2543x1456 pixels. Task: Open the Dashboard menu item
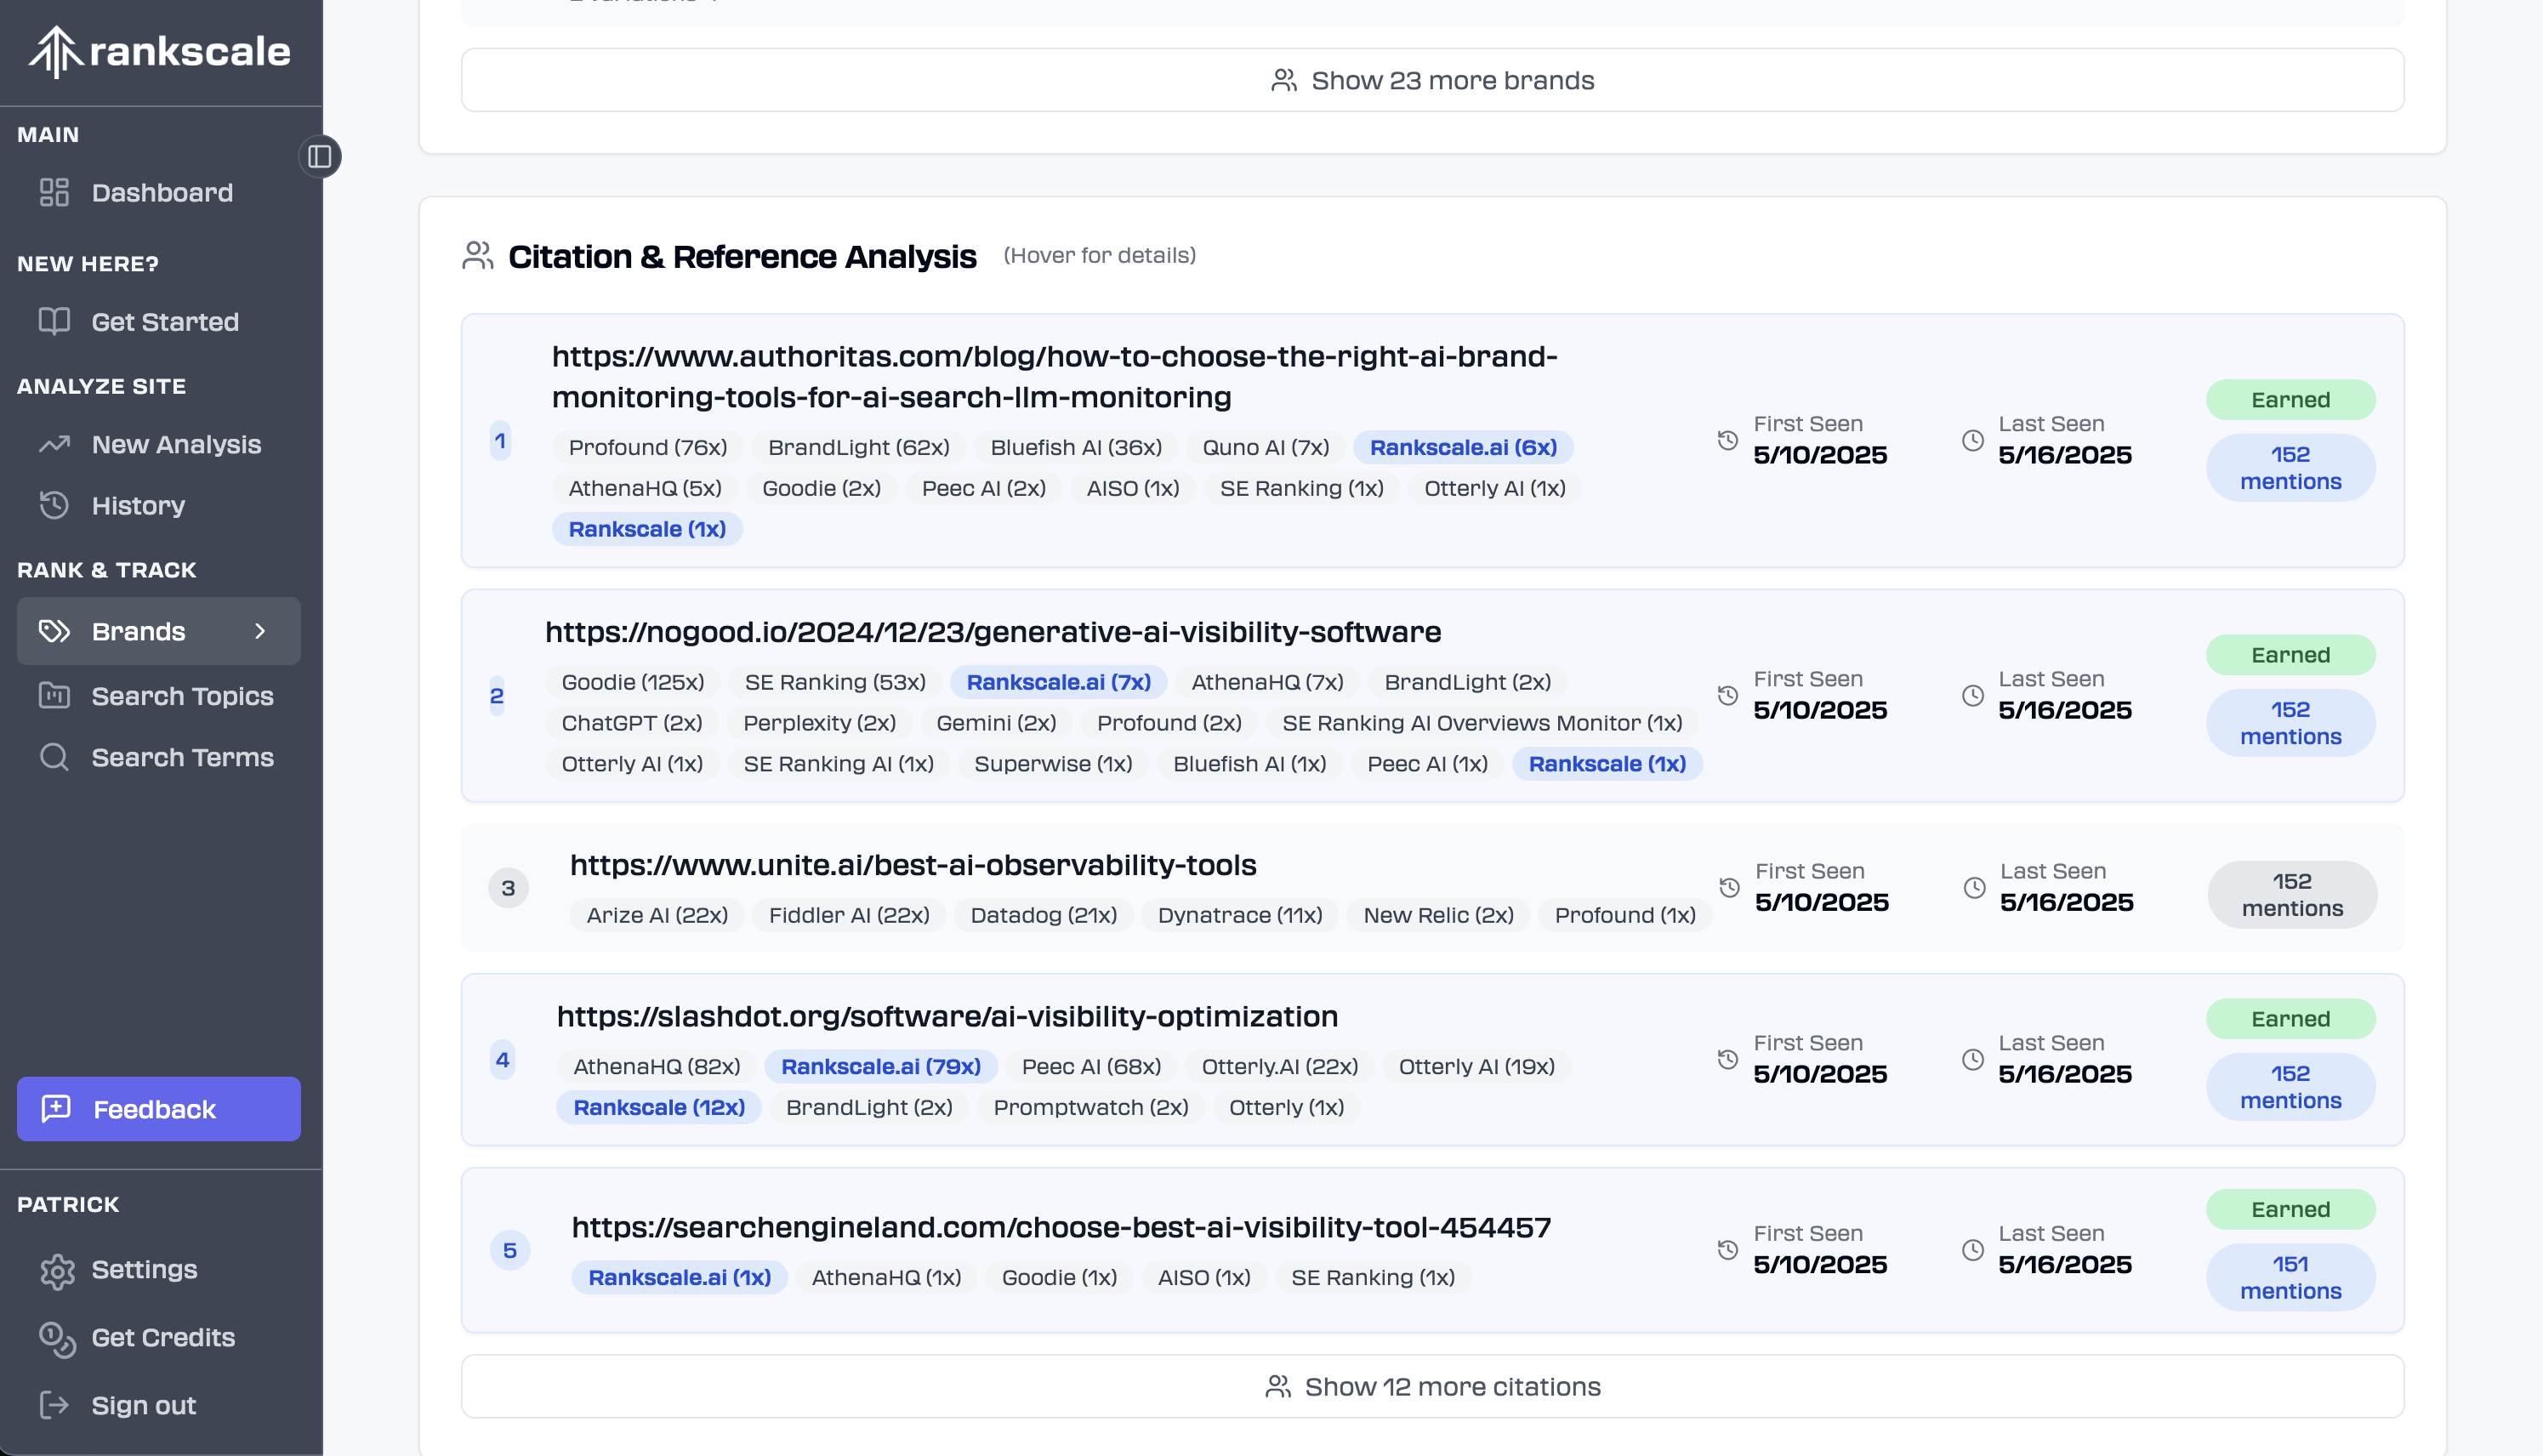click(159, 192)
